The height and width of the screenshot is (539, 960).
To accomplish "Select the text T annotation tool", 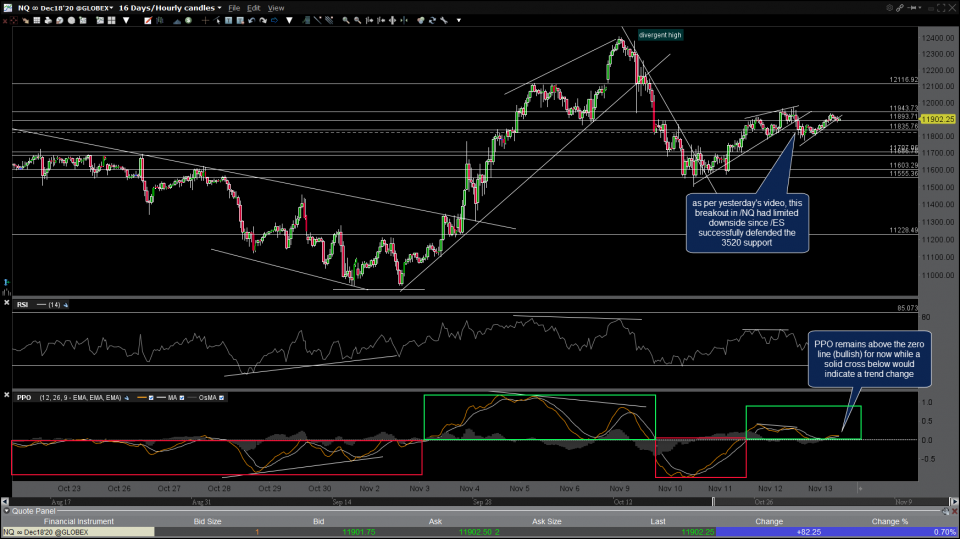I will tap(228, 20).
